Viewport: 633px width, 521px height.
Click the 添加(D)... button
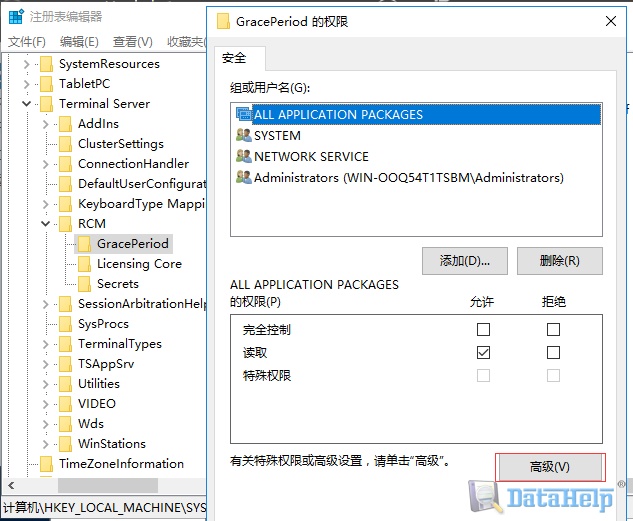tap(465, 261)
